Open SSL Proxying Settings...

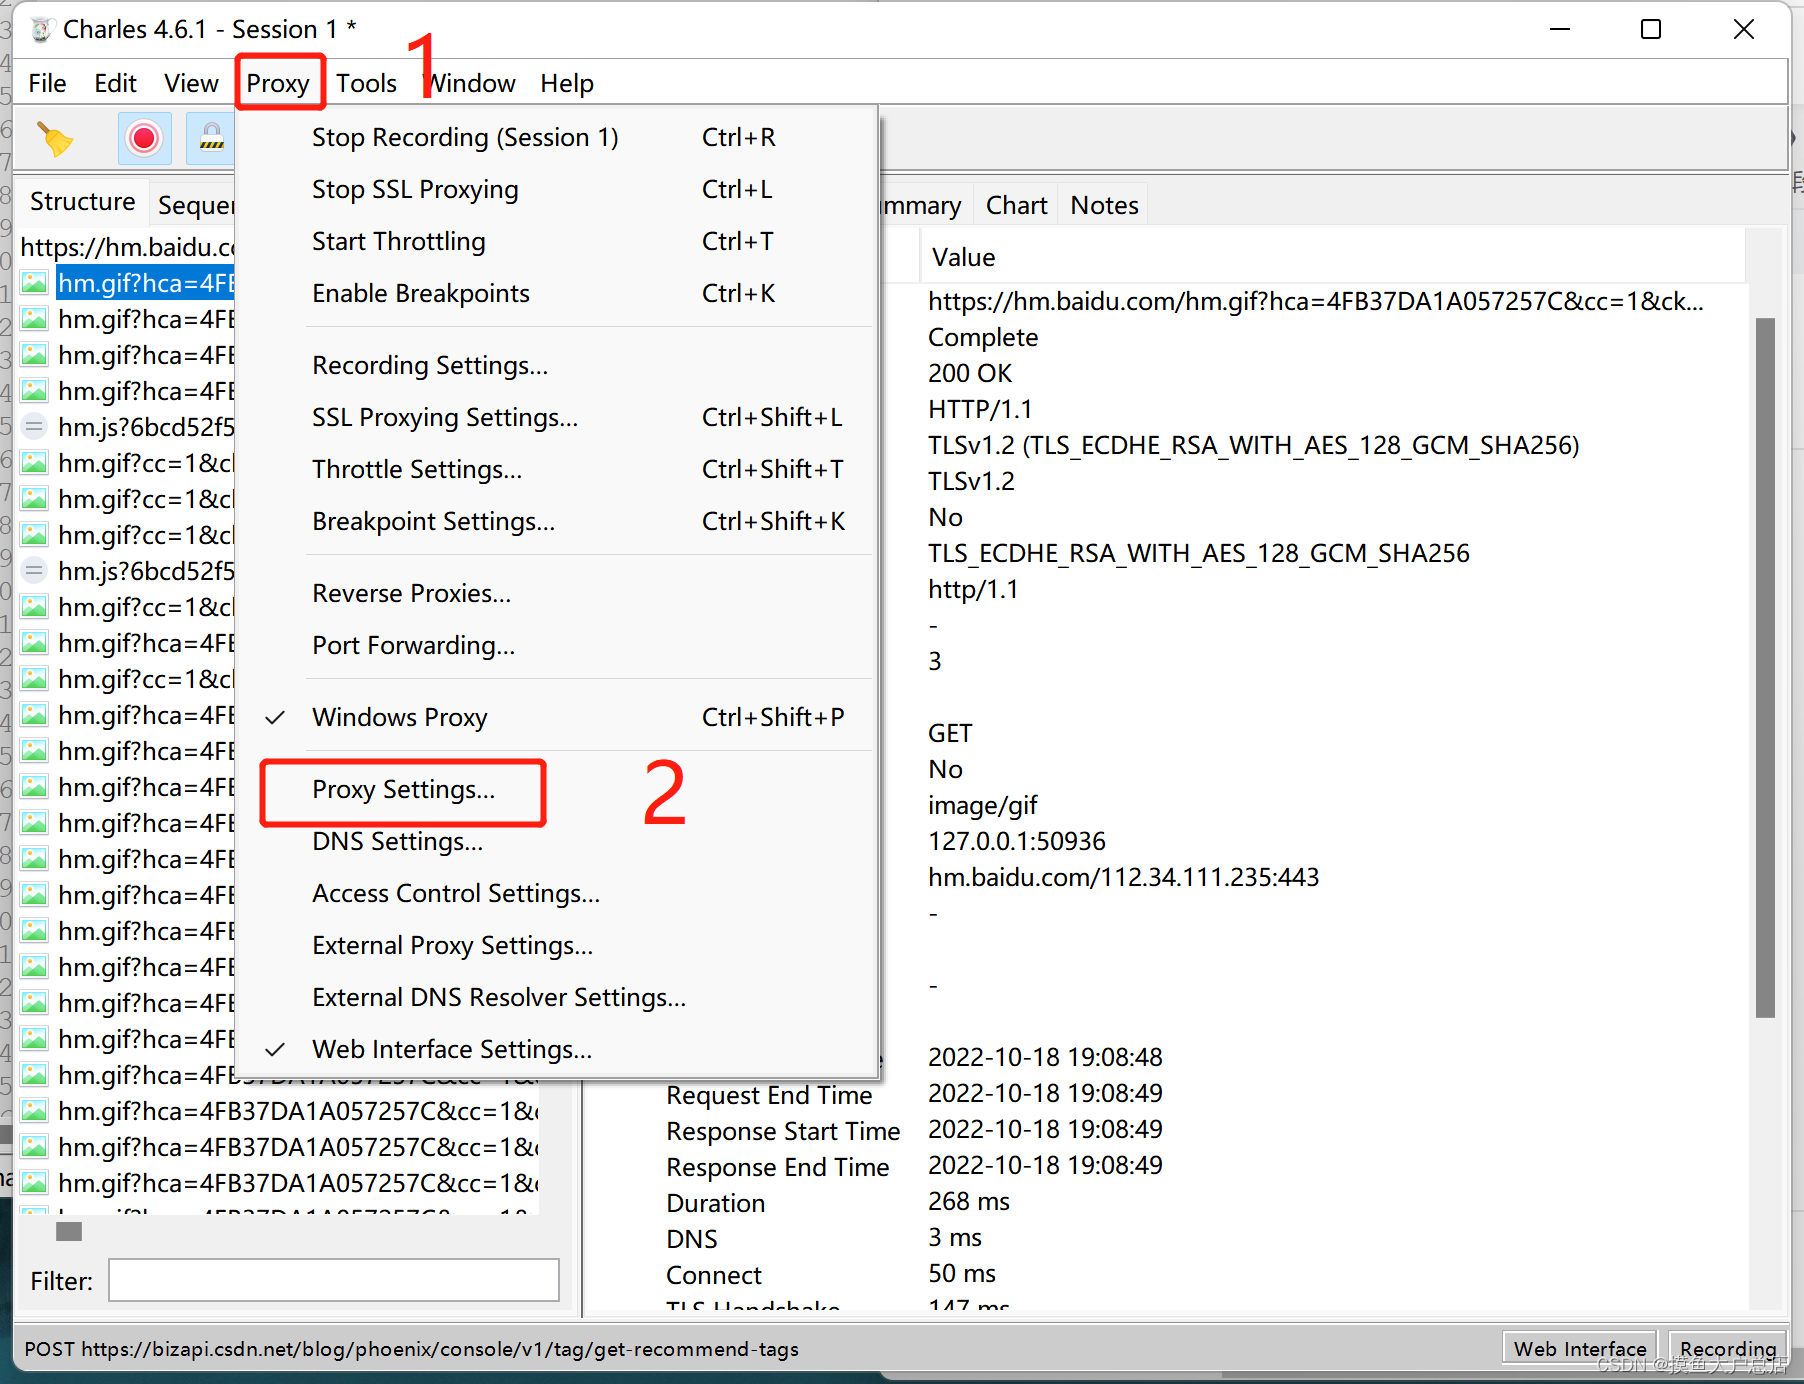click(558, 417)
